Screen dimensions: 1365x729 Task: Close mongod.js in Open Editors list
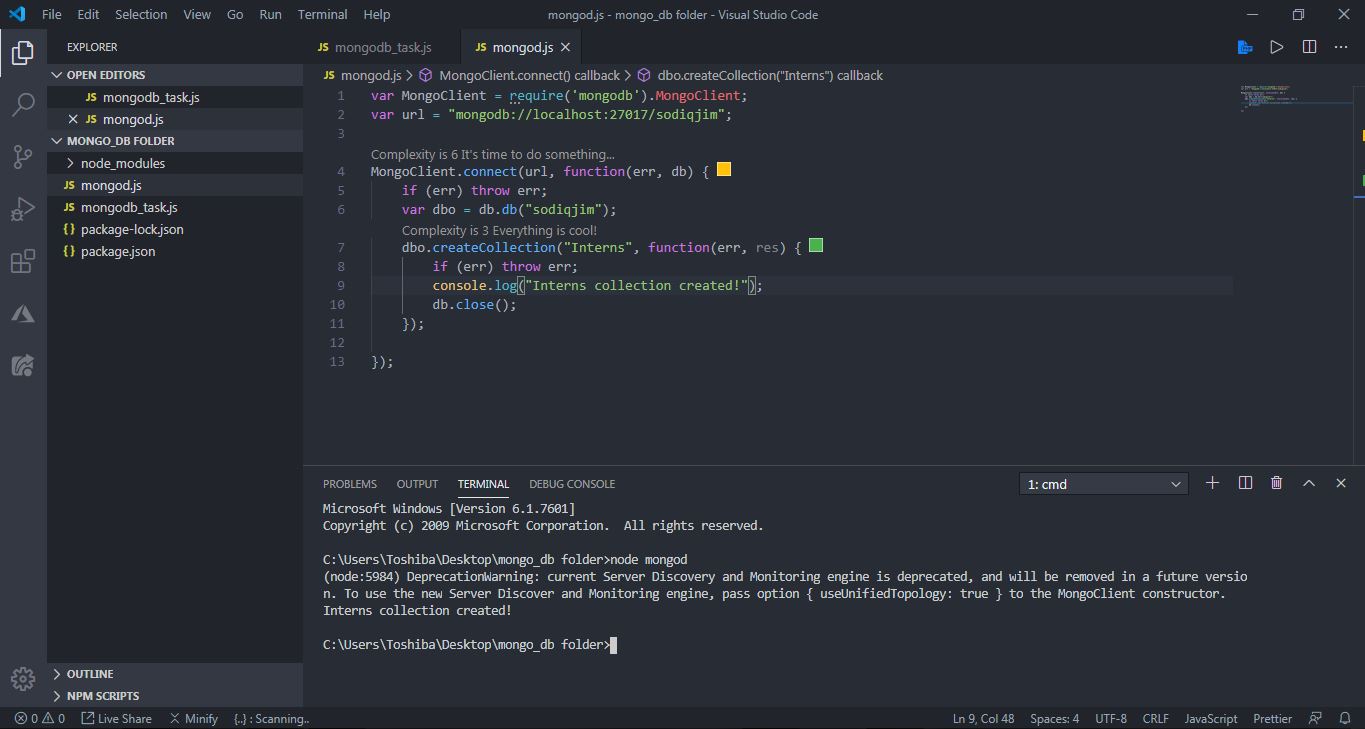tap(72, 119)
